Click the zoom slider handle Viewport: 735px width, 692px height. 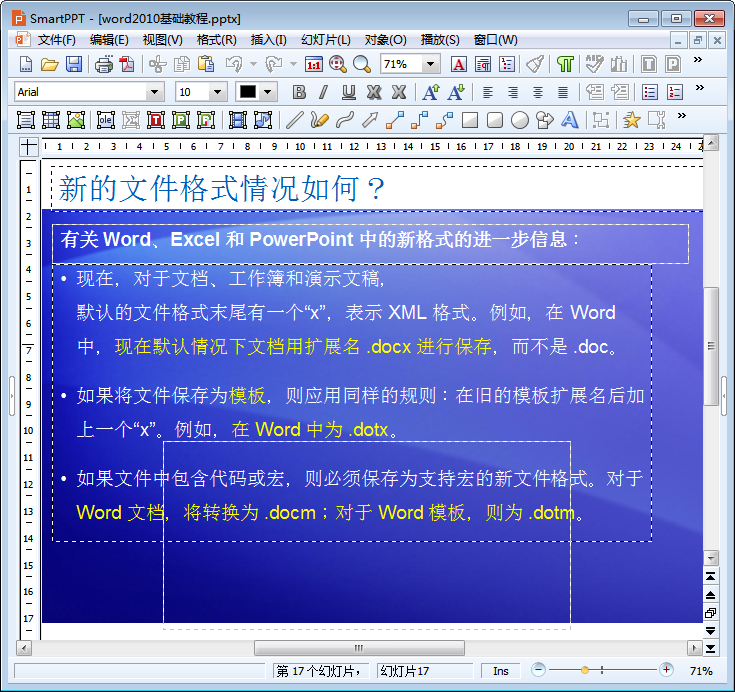(585, 670)
